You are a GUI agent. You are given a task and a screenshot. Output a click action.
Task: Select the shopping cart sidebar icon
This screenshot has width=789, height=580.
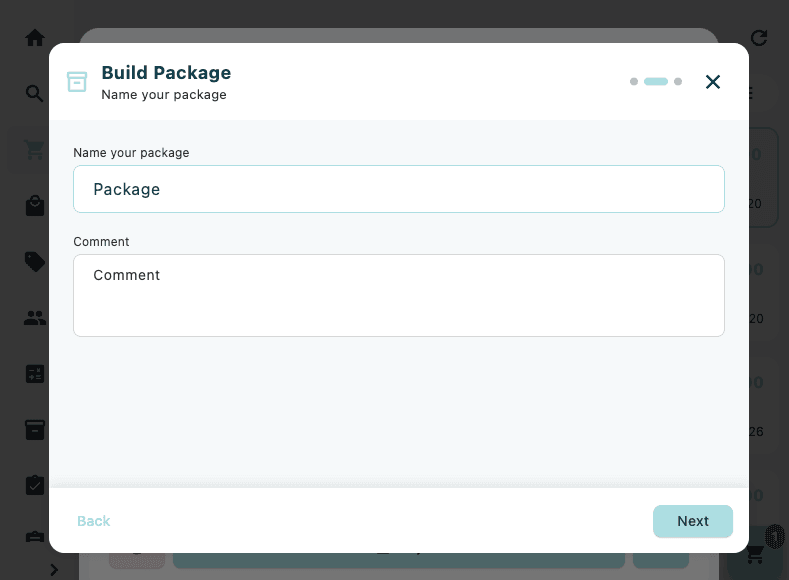(x=35, y=149)
